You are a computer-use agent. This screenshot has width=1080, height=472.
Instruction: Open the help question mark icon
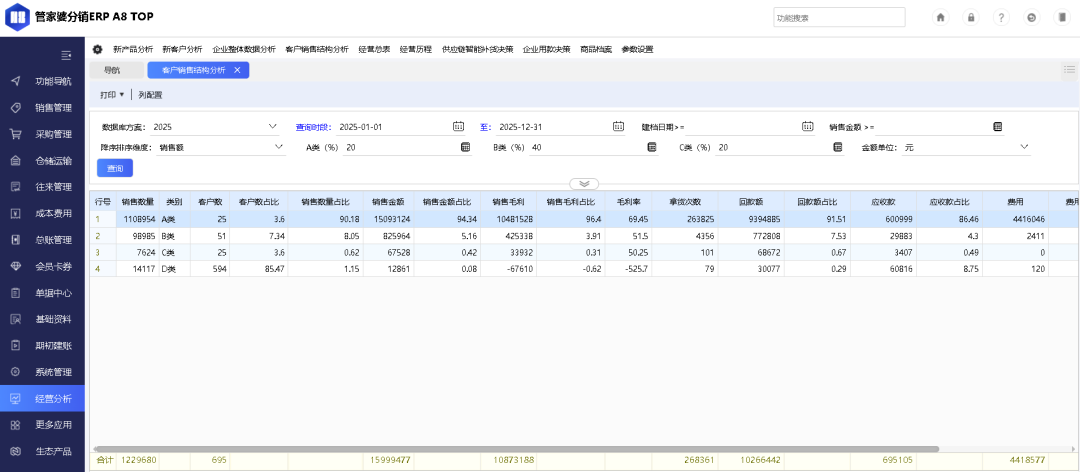point(1001,18)
